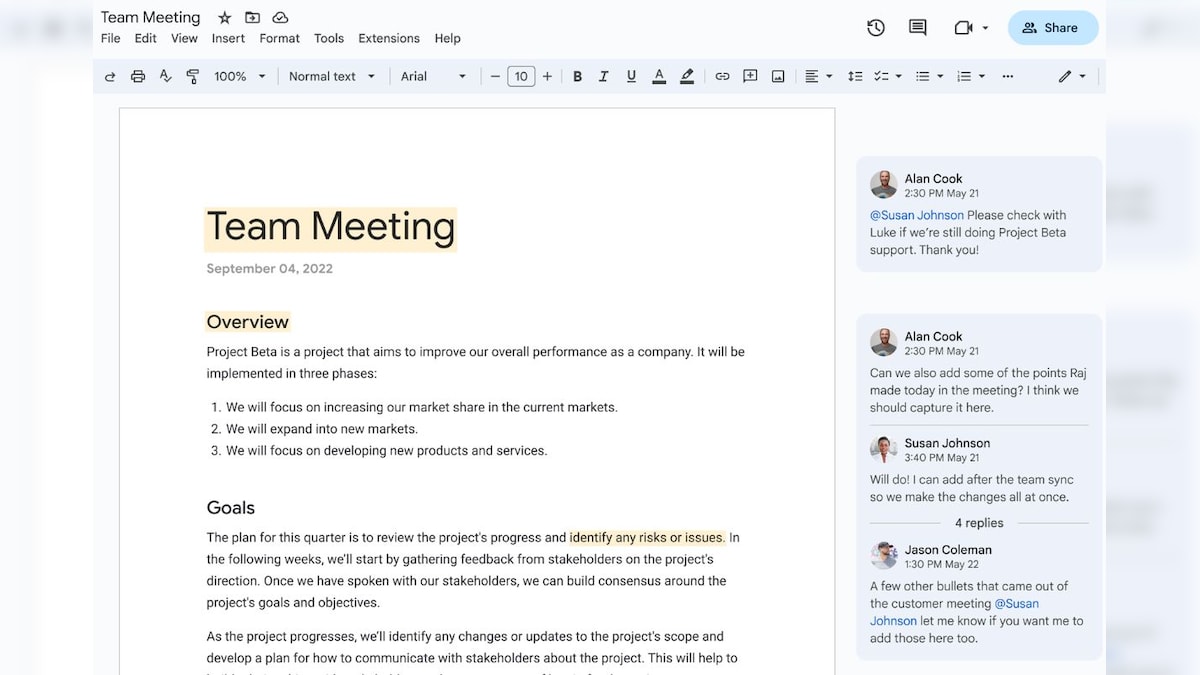Open the View menu
Screen dimensions: 1200x675
click(x=184, y=38)
